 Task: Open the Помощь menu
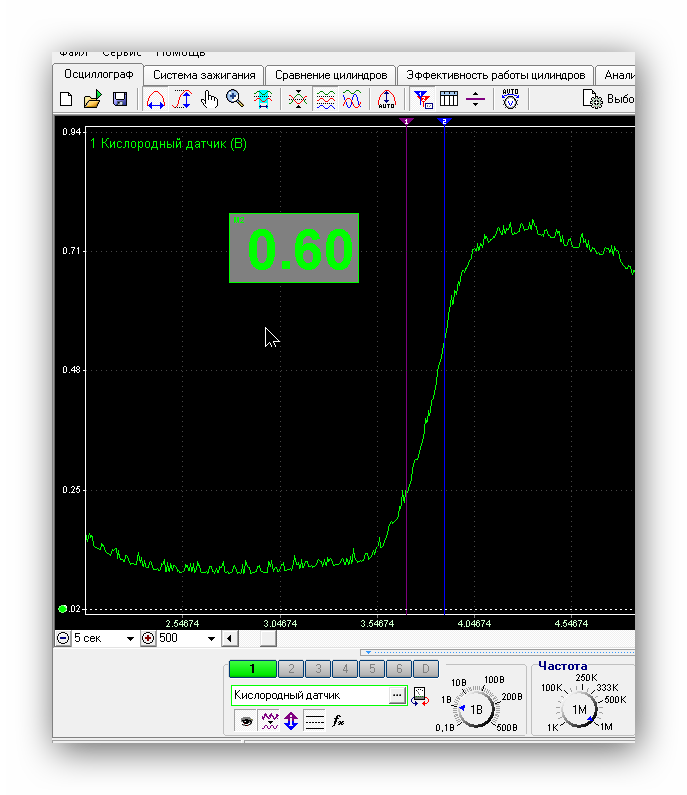180,53
